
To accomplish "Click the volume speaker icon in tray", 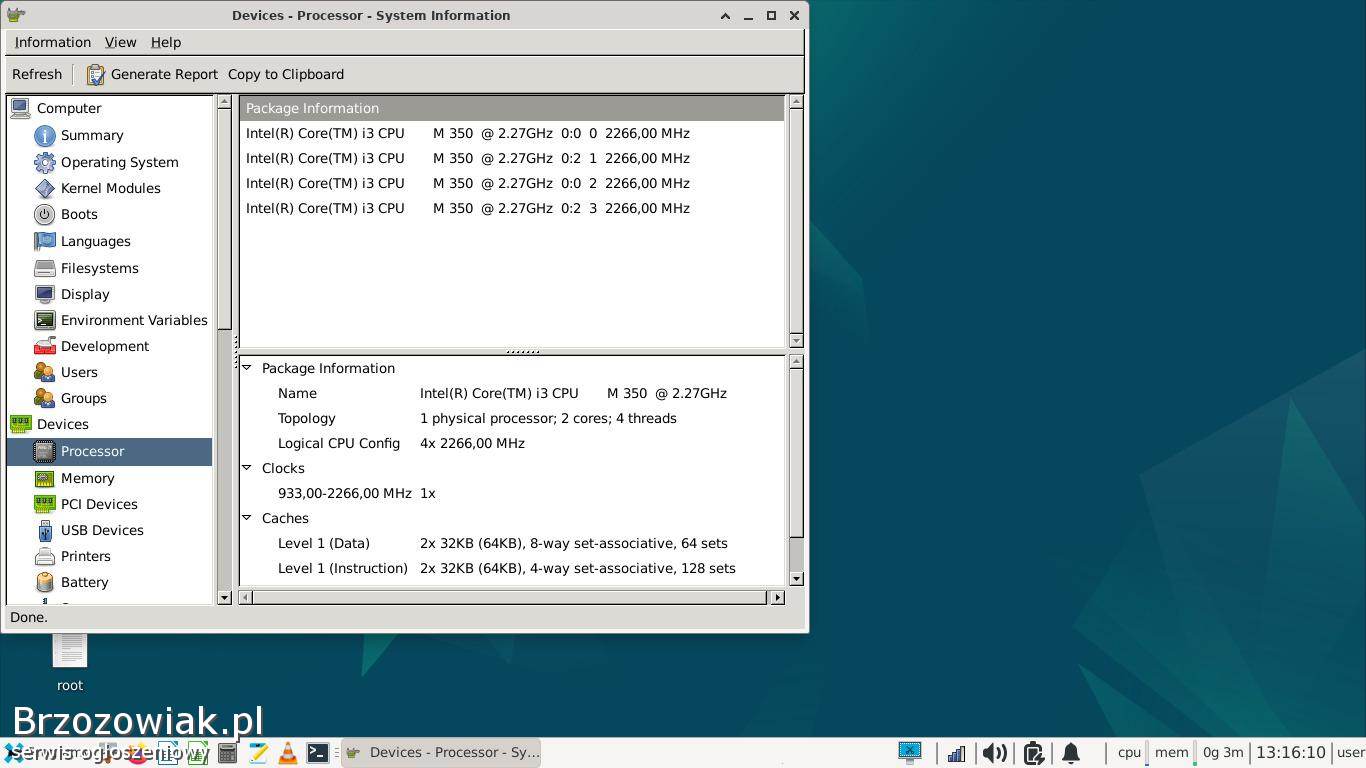I will tap(994, 753).
